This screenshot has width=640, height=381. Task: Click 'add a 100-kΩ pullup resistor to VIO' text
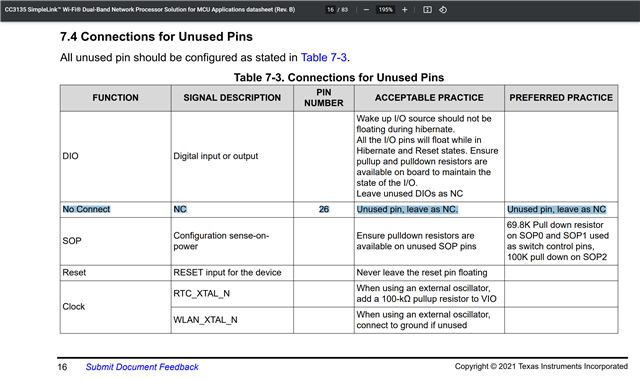click(x=426, y=299)
